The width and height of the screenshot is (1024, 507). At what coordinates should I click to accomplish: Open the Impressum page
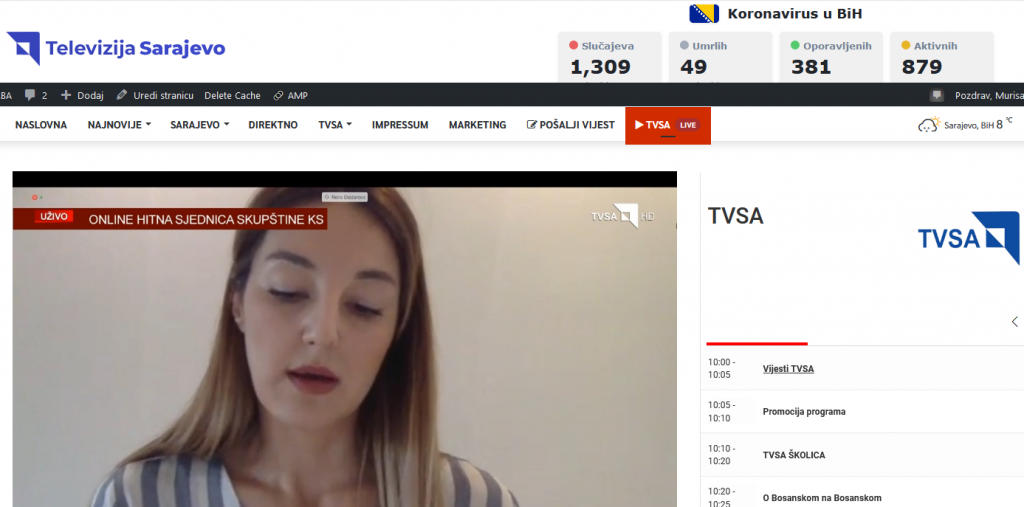click(400, 125)
